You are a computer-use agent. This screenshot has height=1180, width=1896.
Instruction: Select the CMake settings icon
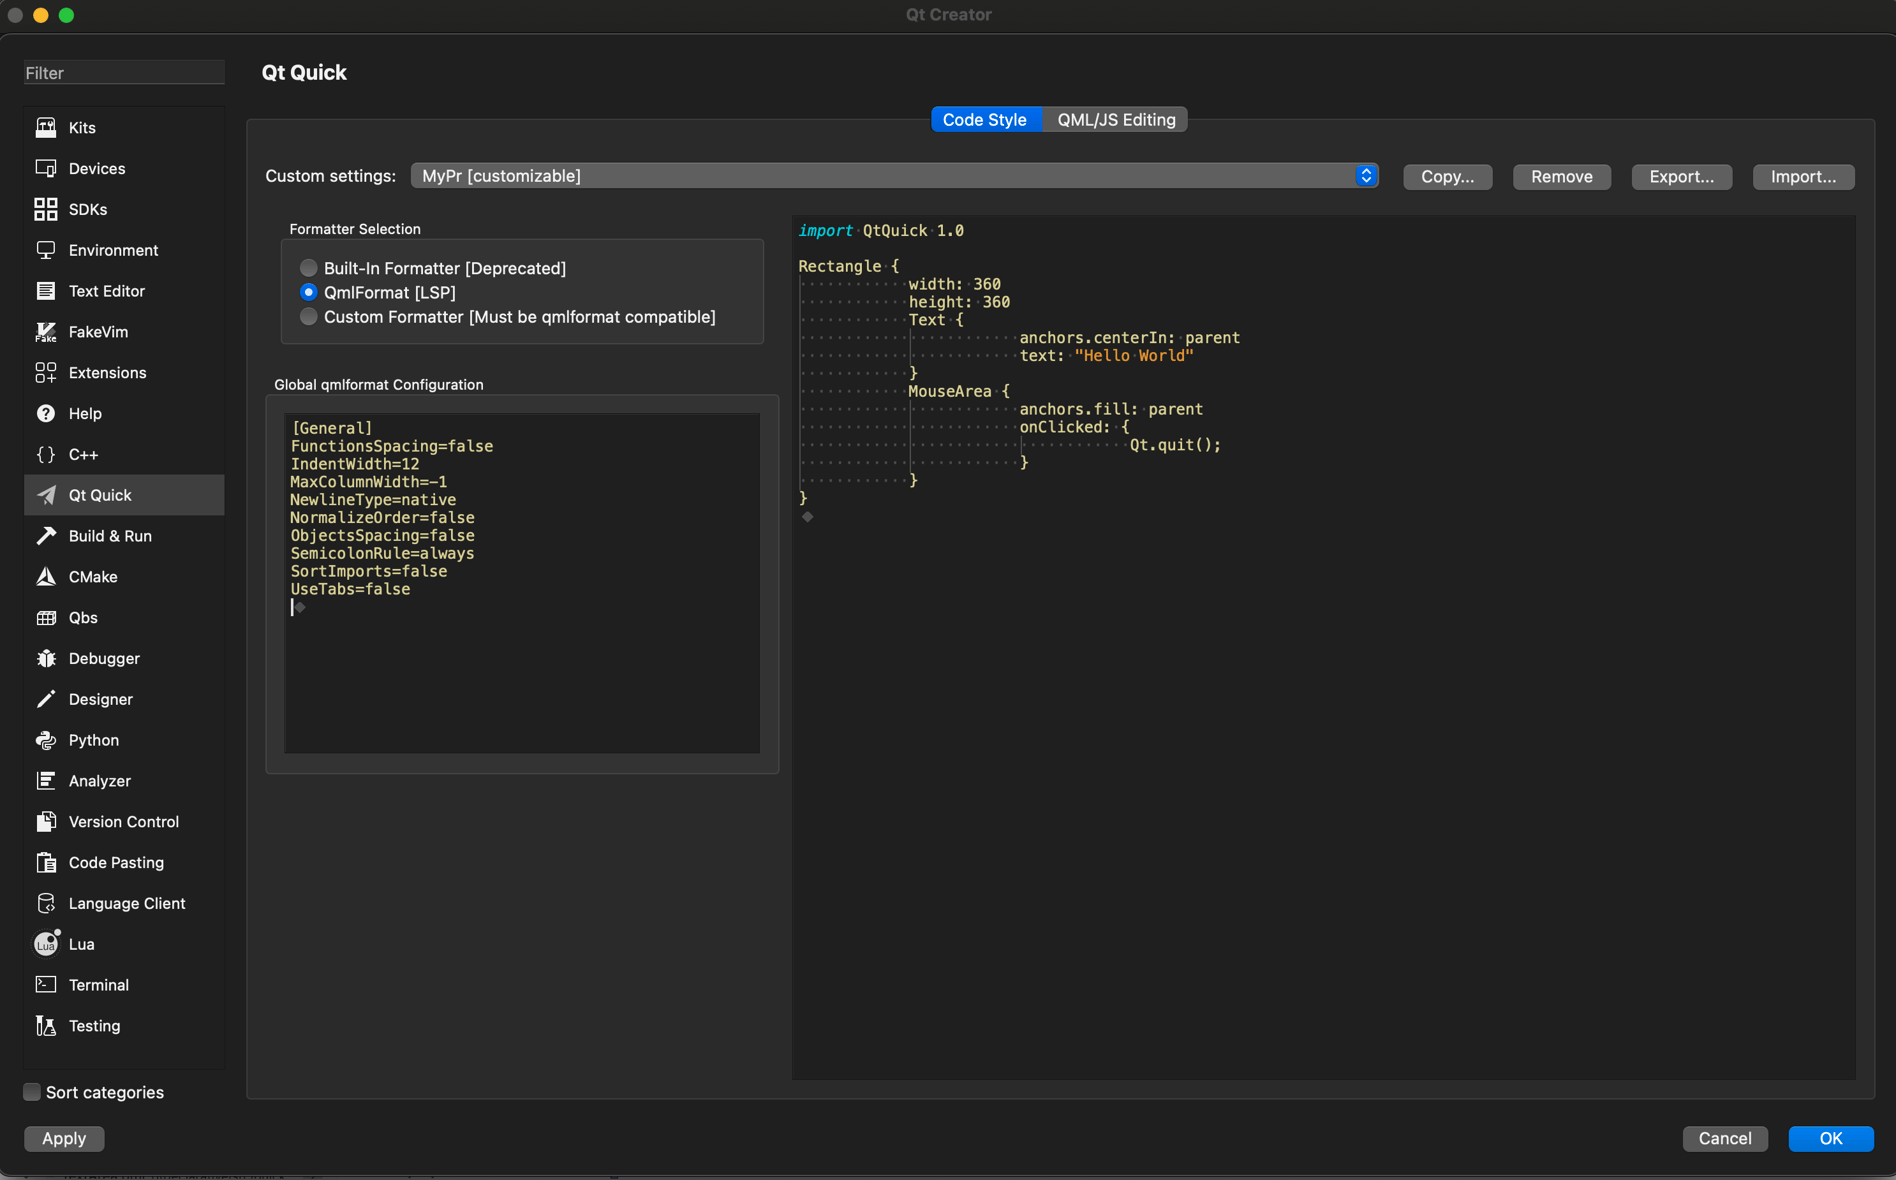pyautogui.click(x=46, y=577)
